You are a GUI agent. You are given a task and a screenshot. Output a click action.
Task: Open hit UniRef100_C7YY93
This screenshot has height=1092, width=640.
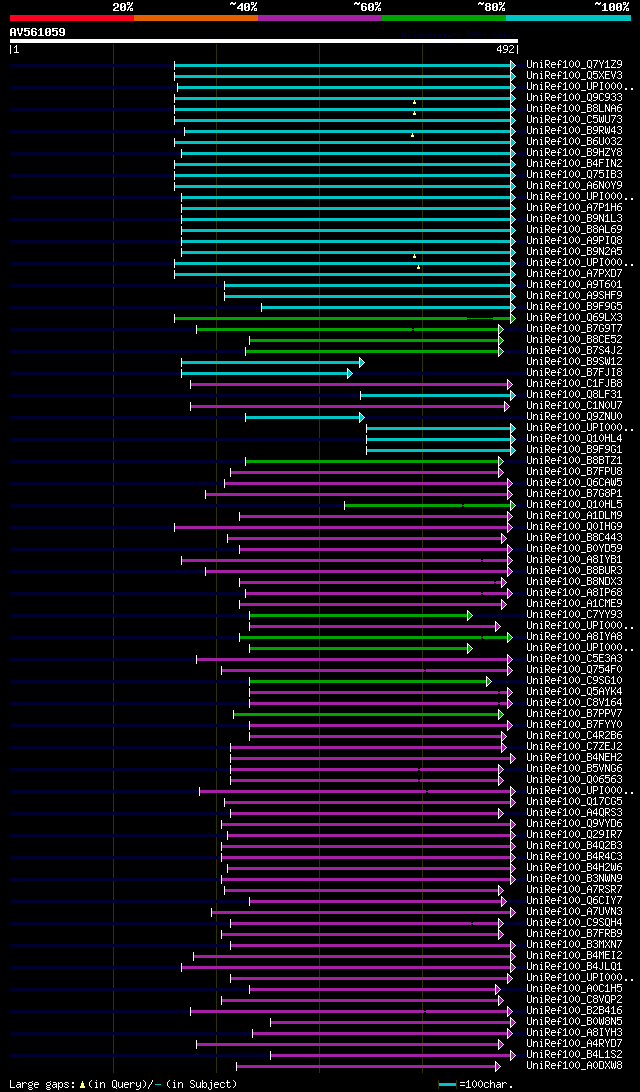point(575,615)
